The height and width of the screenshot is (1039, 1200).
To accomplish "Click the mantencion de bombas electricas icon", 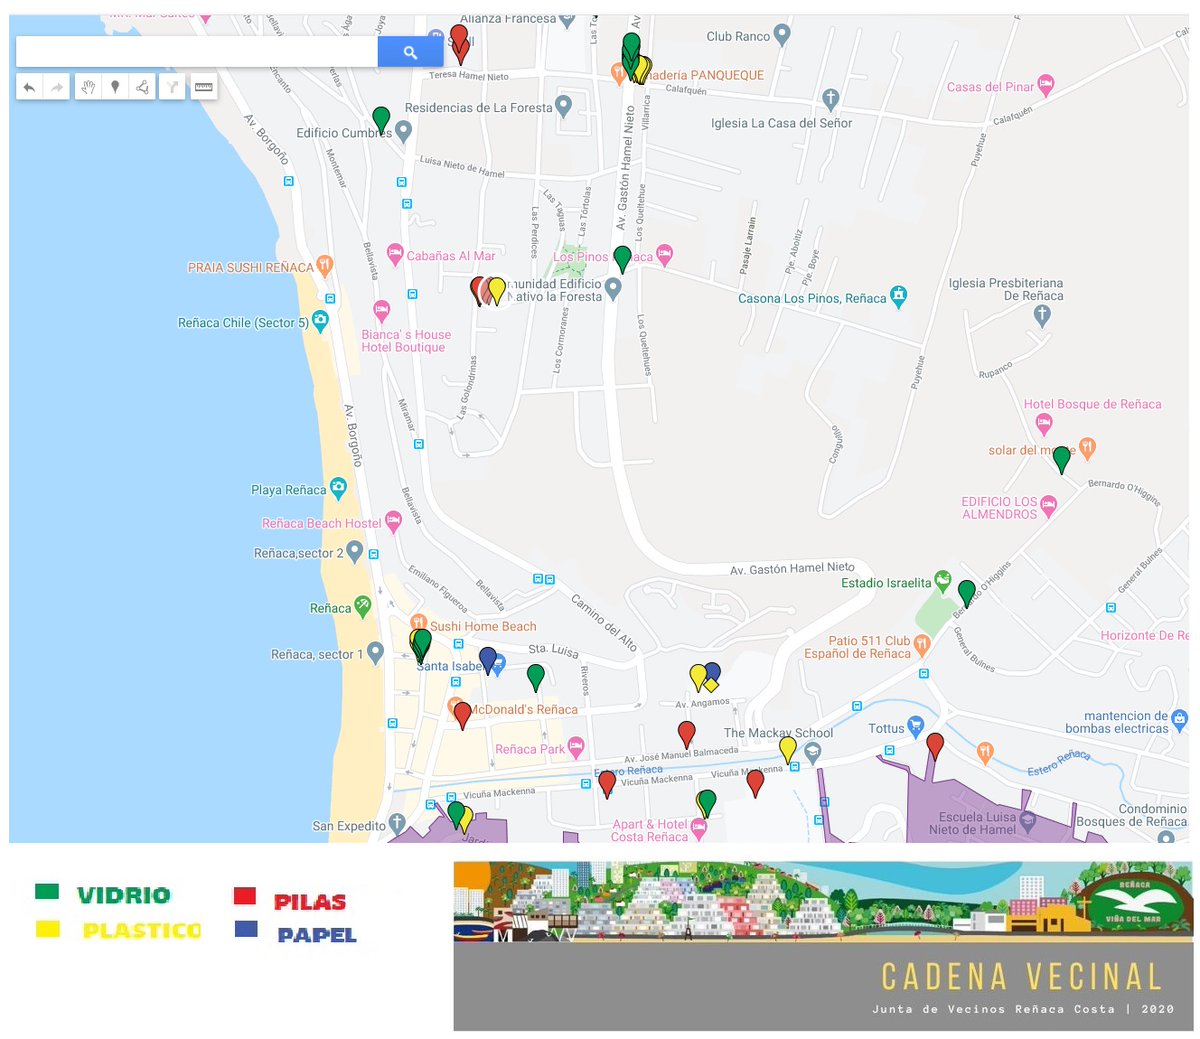I will coord(1180,718).
